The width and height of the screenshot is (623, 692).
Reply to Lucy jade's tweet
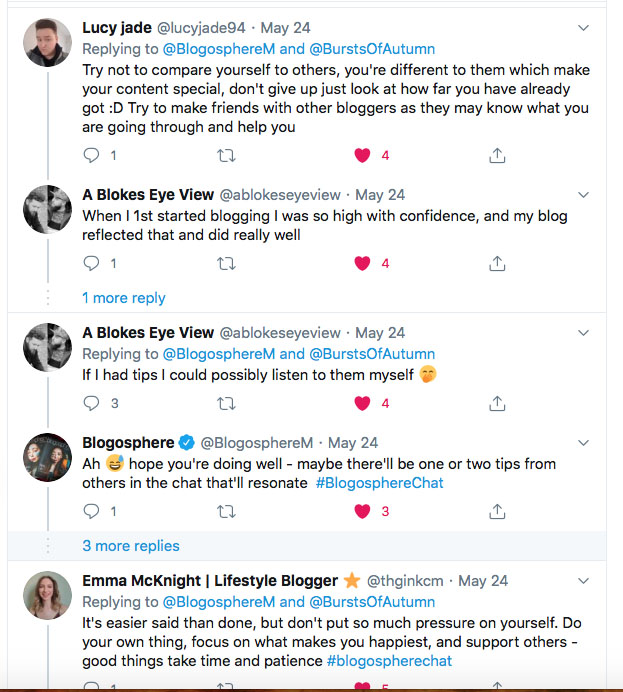coord(92,155)
